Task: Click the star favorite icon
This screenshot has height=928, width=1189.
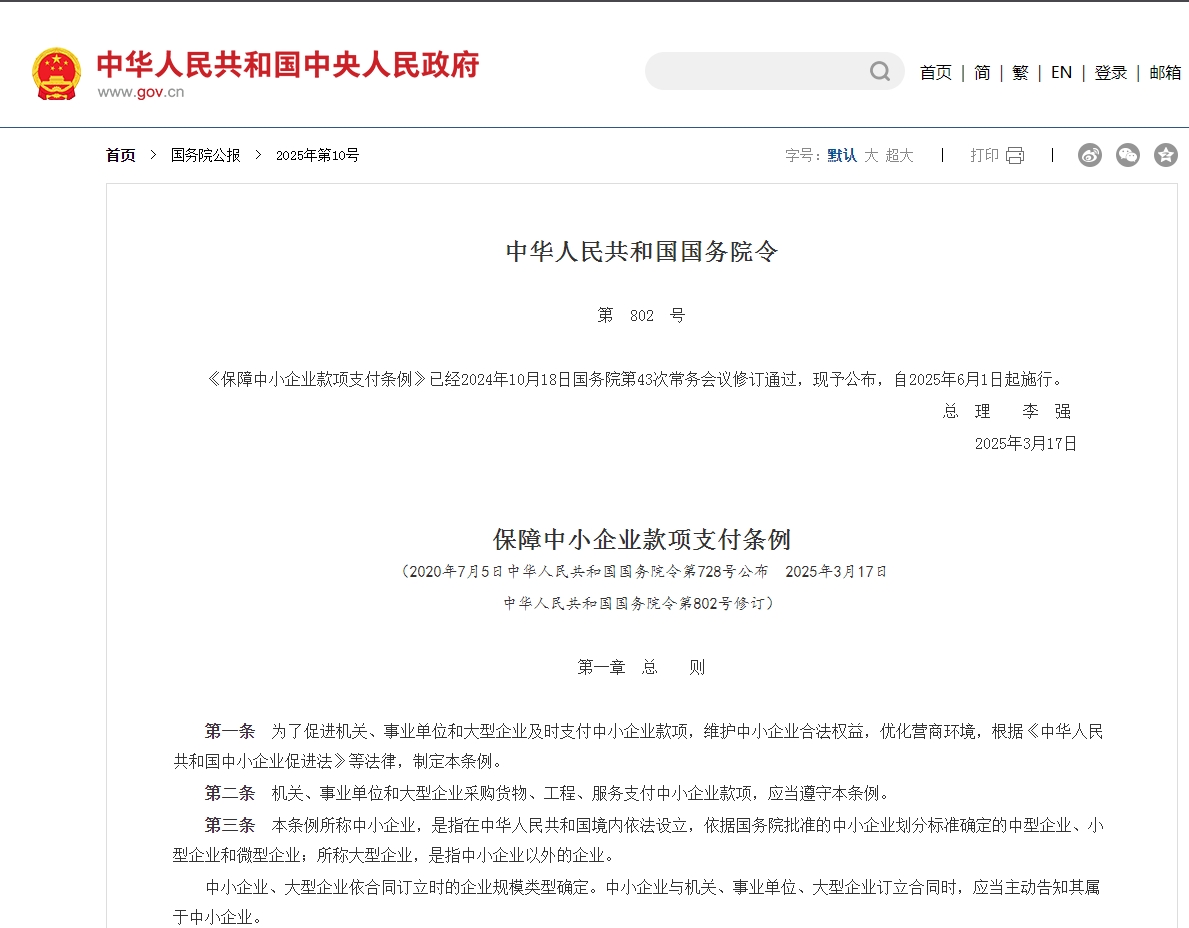Action: [x=1165, y=155]
